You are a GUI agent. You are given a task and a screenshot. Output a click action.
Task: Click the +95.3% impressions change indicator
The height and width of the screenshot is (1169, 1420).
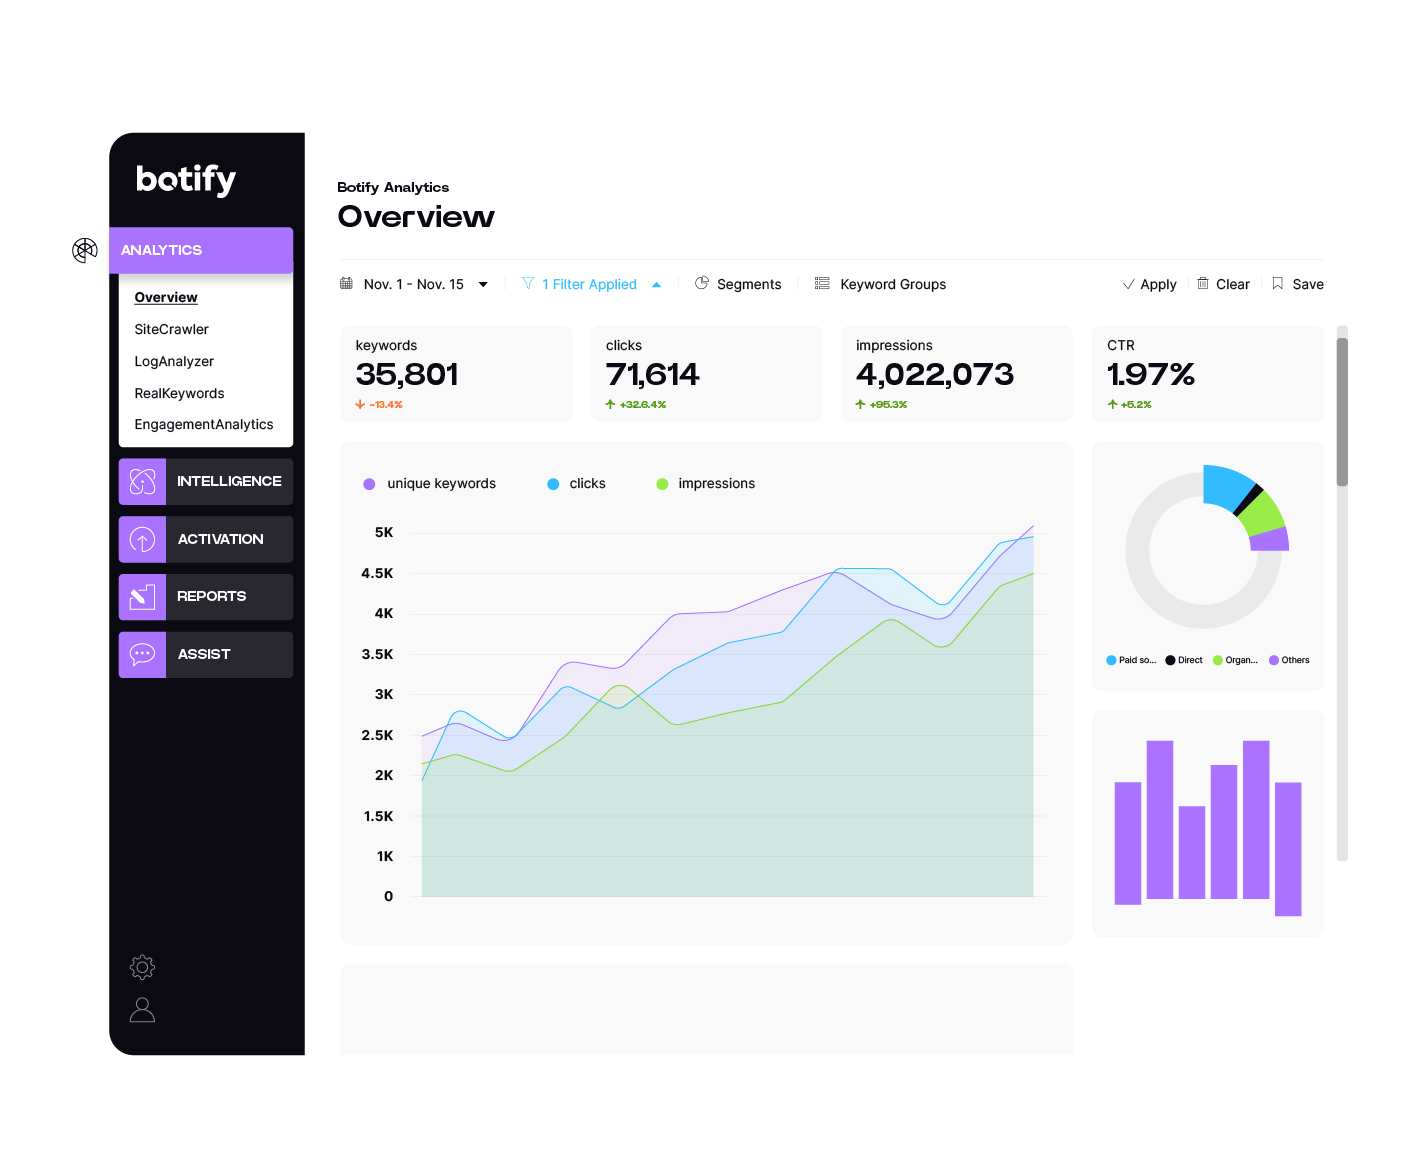(x=881, y=405)
